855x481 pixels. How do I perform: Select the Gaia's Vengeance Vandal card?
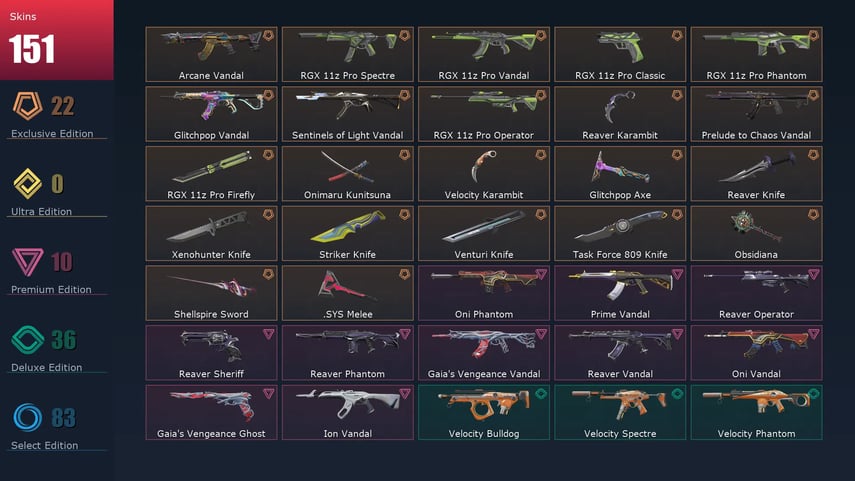click(484, 353)
